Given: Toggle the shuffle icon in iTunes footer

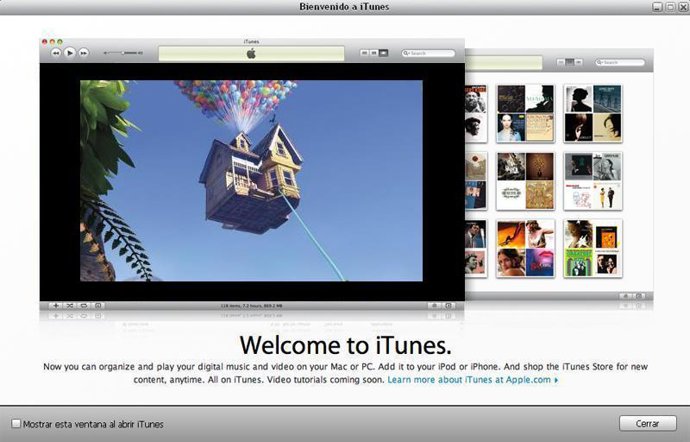Looking at the screenshot, I should point(70,305).
